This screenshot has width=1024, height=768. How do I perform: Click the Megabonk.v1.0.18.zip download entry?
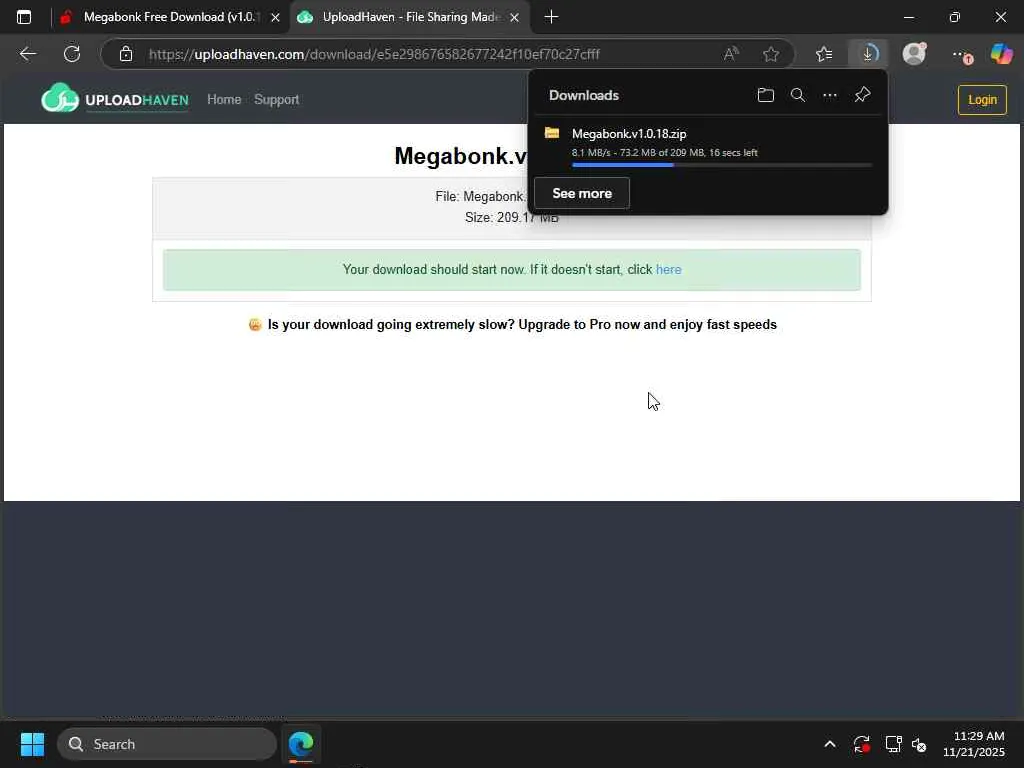[708, 146]
